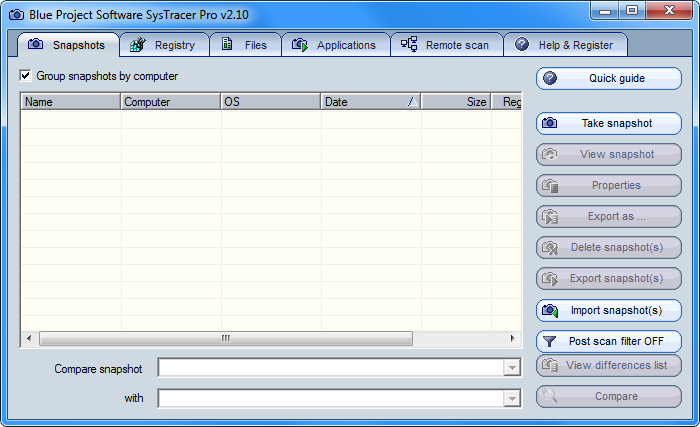Click the scroll left arrow of list
The width and height of the screenshot is (700, 427).
pos(29,339)
